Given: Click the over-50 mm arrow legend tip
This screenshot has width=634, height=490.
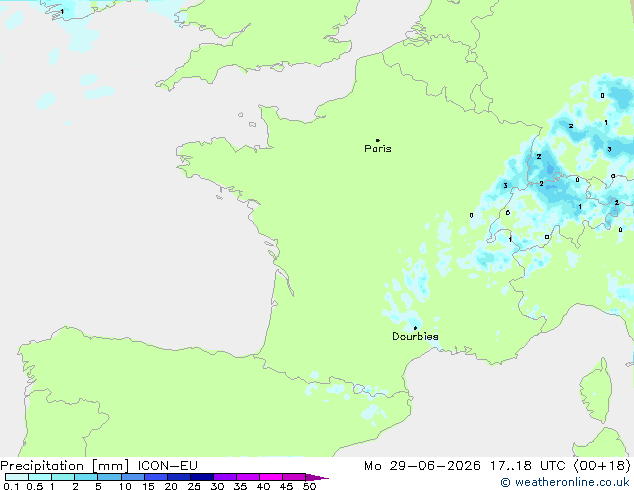Looking at the screenshot, I should click(x=317, y=477).
